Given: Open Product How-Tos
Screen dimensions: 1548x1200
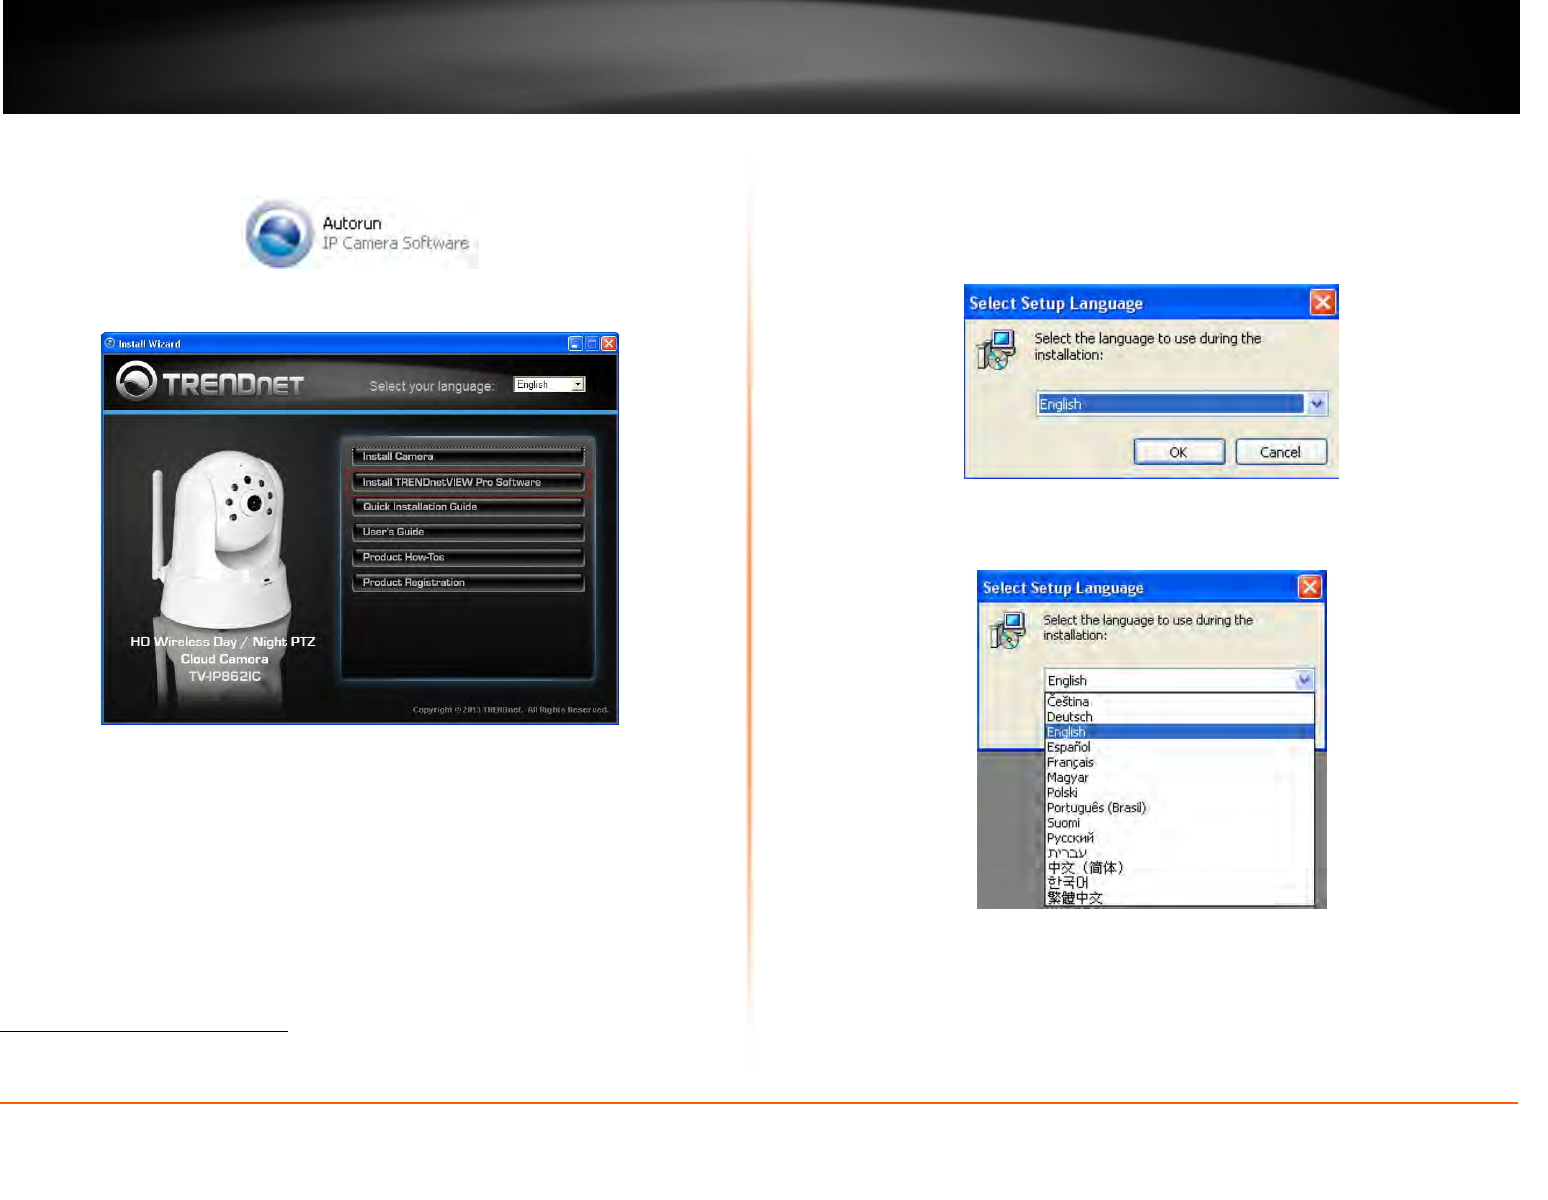Looking at the screenshot, I should click(x=468, y=557).
